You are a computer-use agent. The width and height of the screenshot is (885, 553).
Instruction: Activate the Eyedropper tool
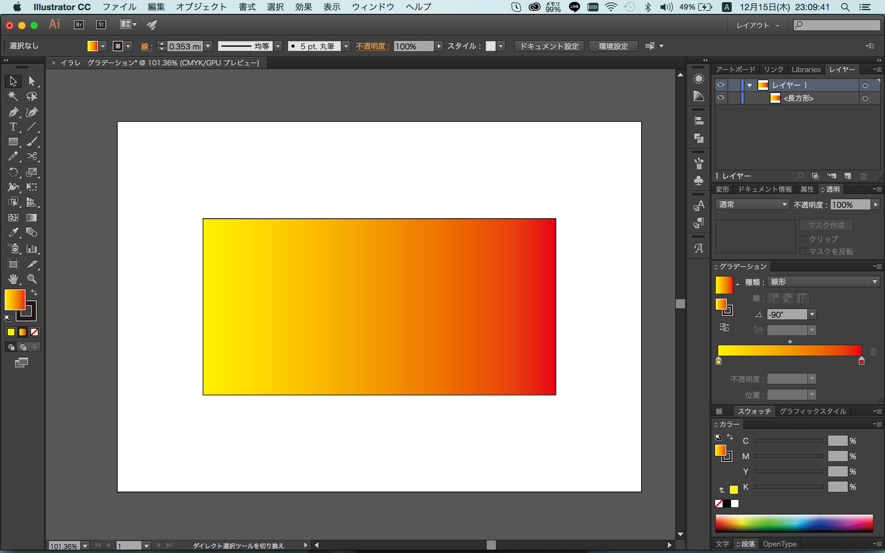point(13,233)
